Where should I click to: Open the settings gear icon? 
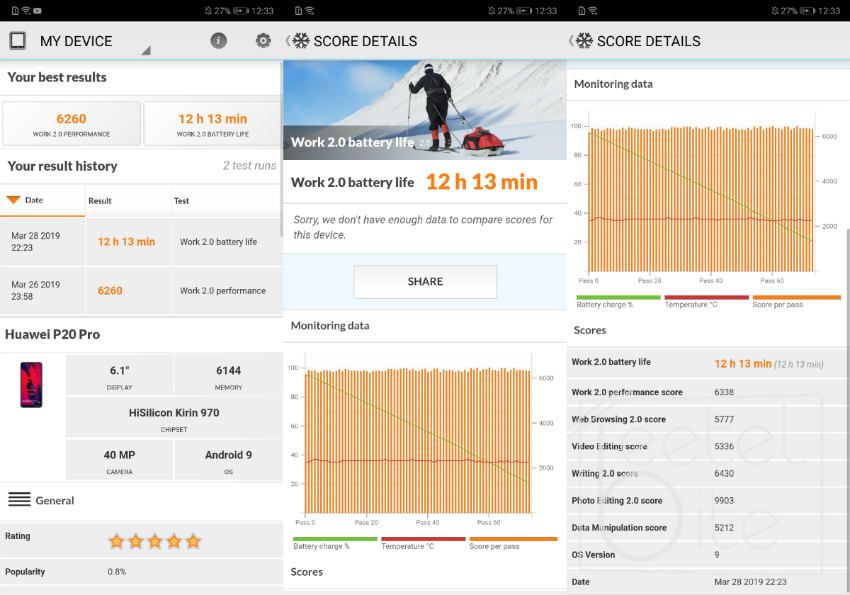point(263,41)
